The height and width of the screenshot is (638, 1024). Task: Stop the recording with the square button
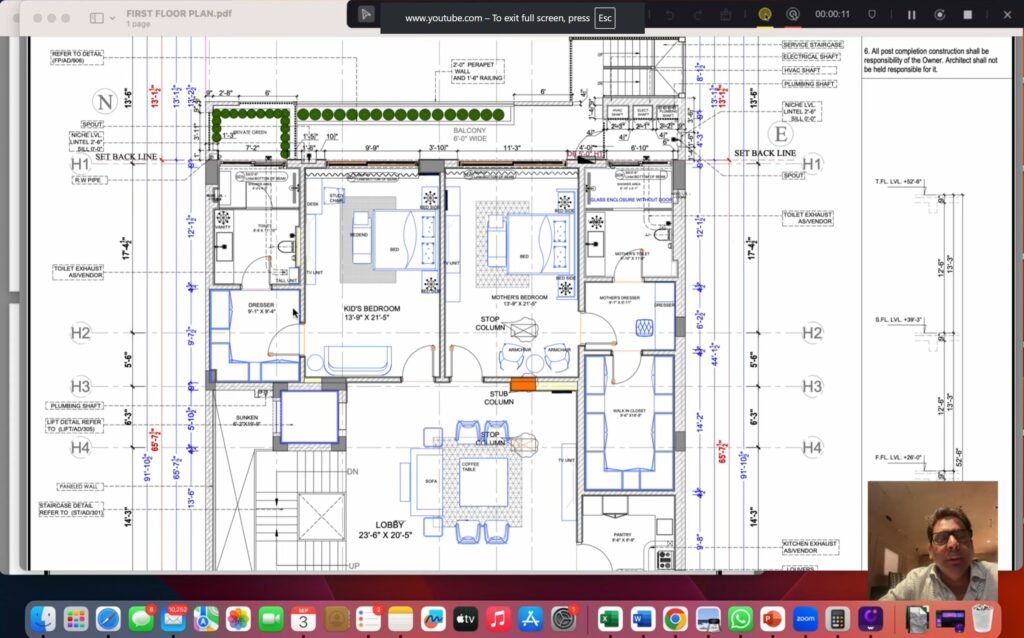coord(967,15)
